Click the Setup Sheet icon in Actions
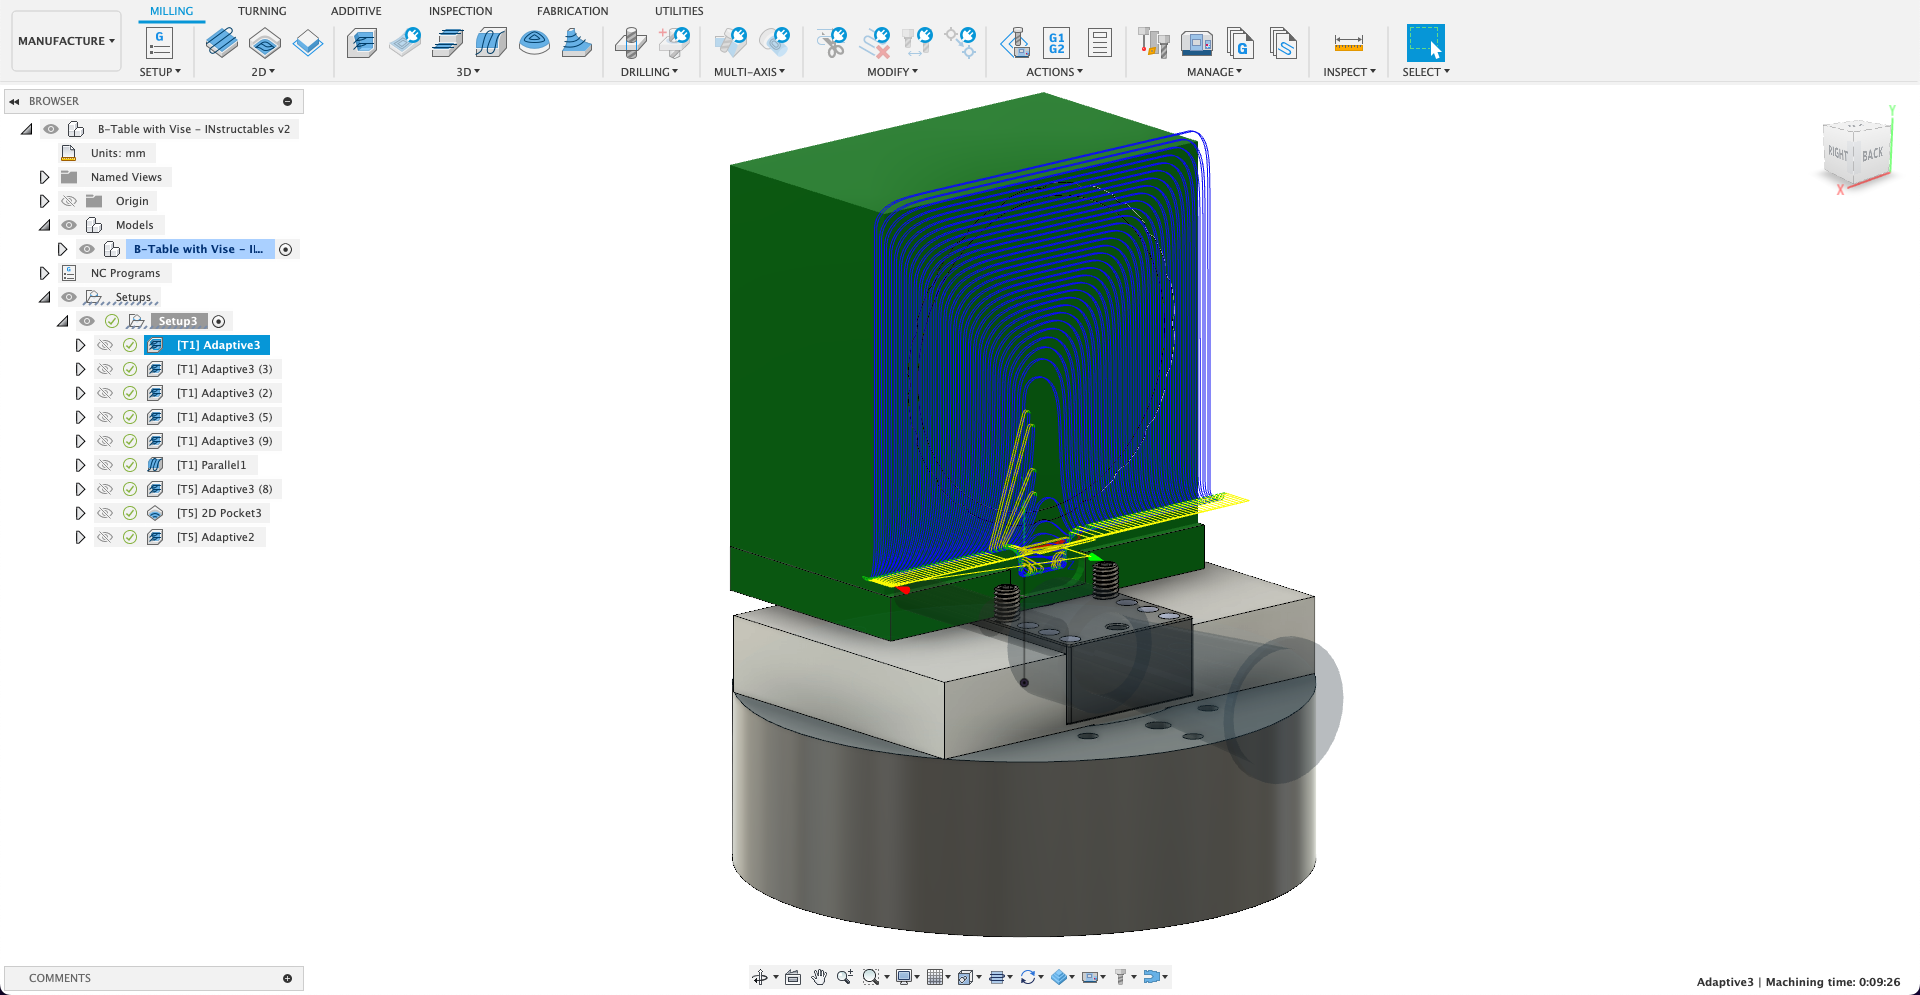Image resolution: width=1920 pixels, height=995 pixels. point(1098,43)
